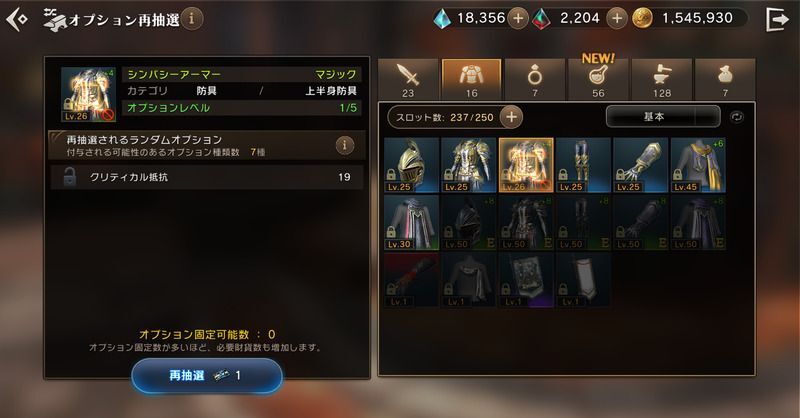The image size is (800, 418).
Task: Open info next to オプション再抽選 title
Action: click(191, 19)
